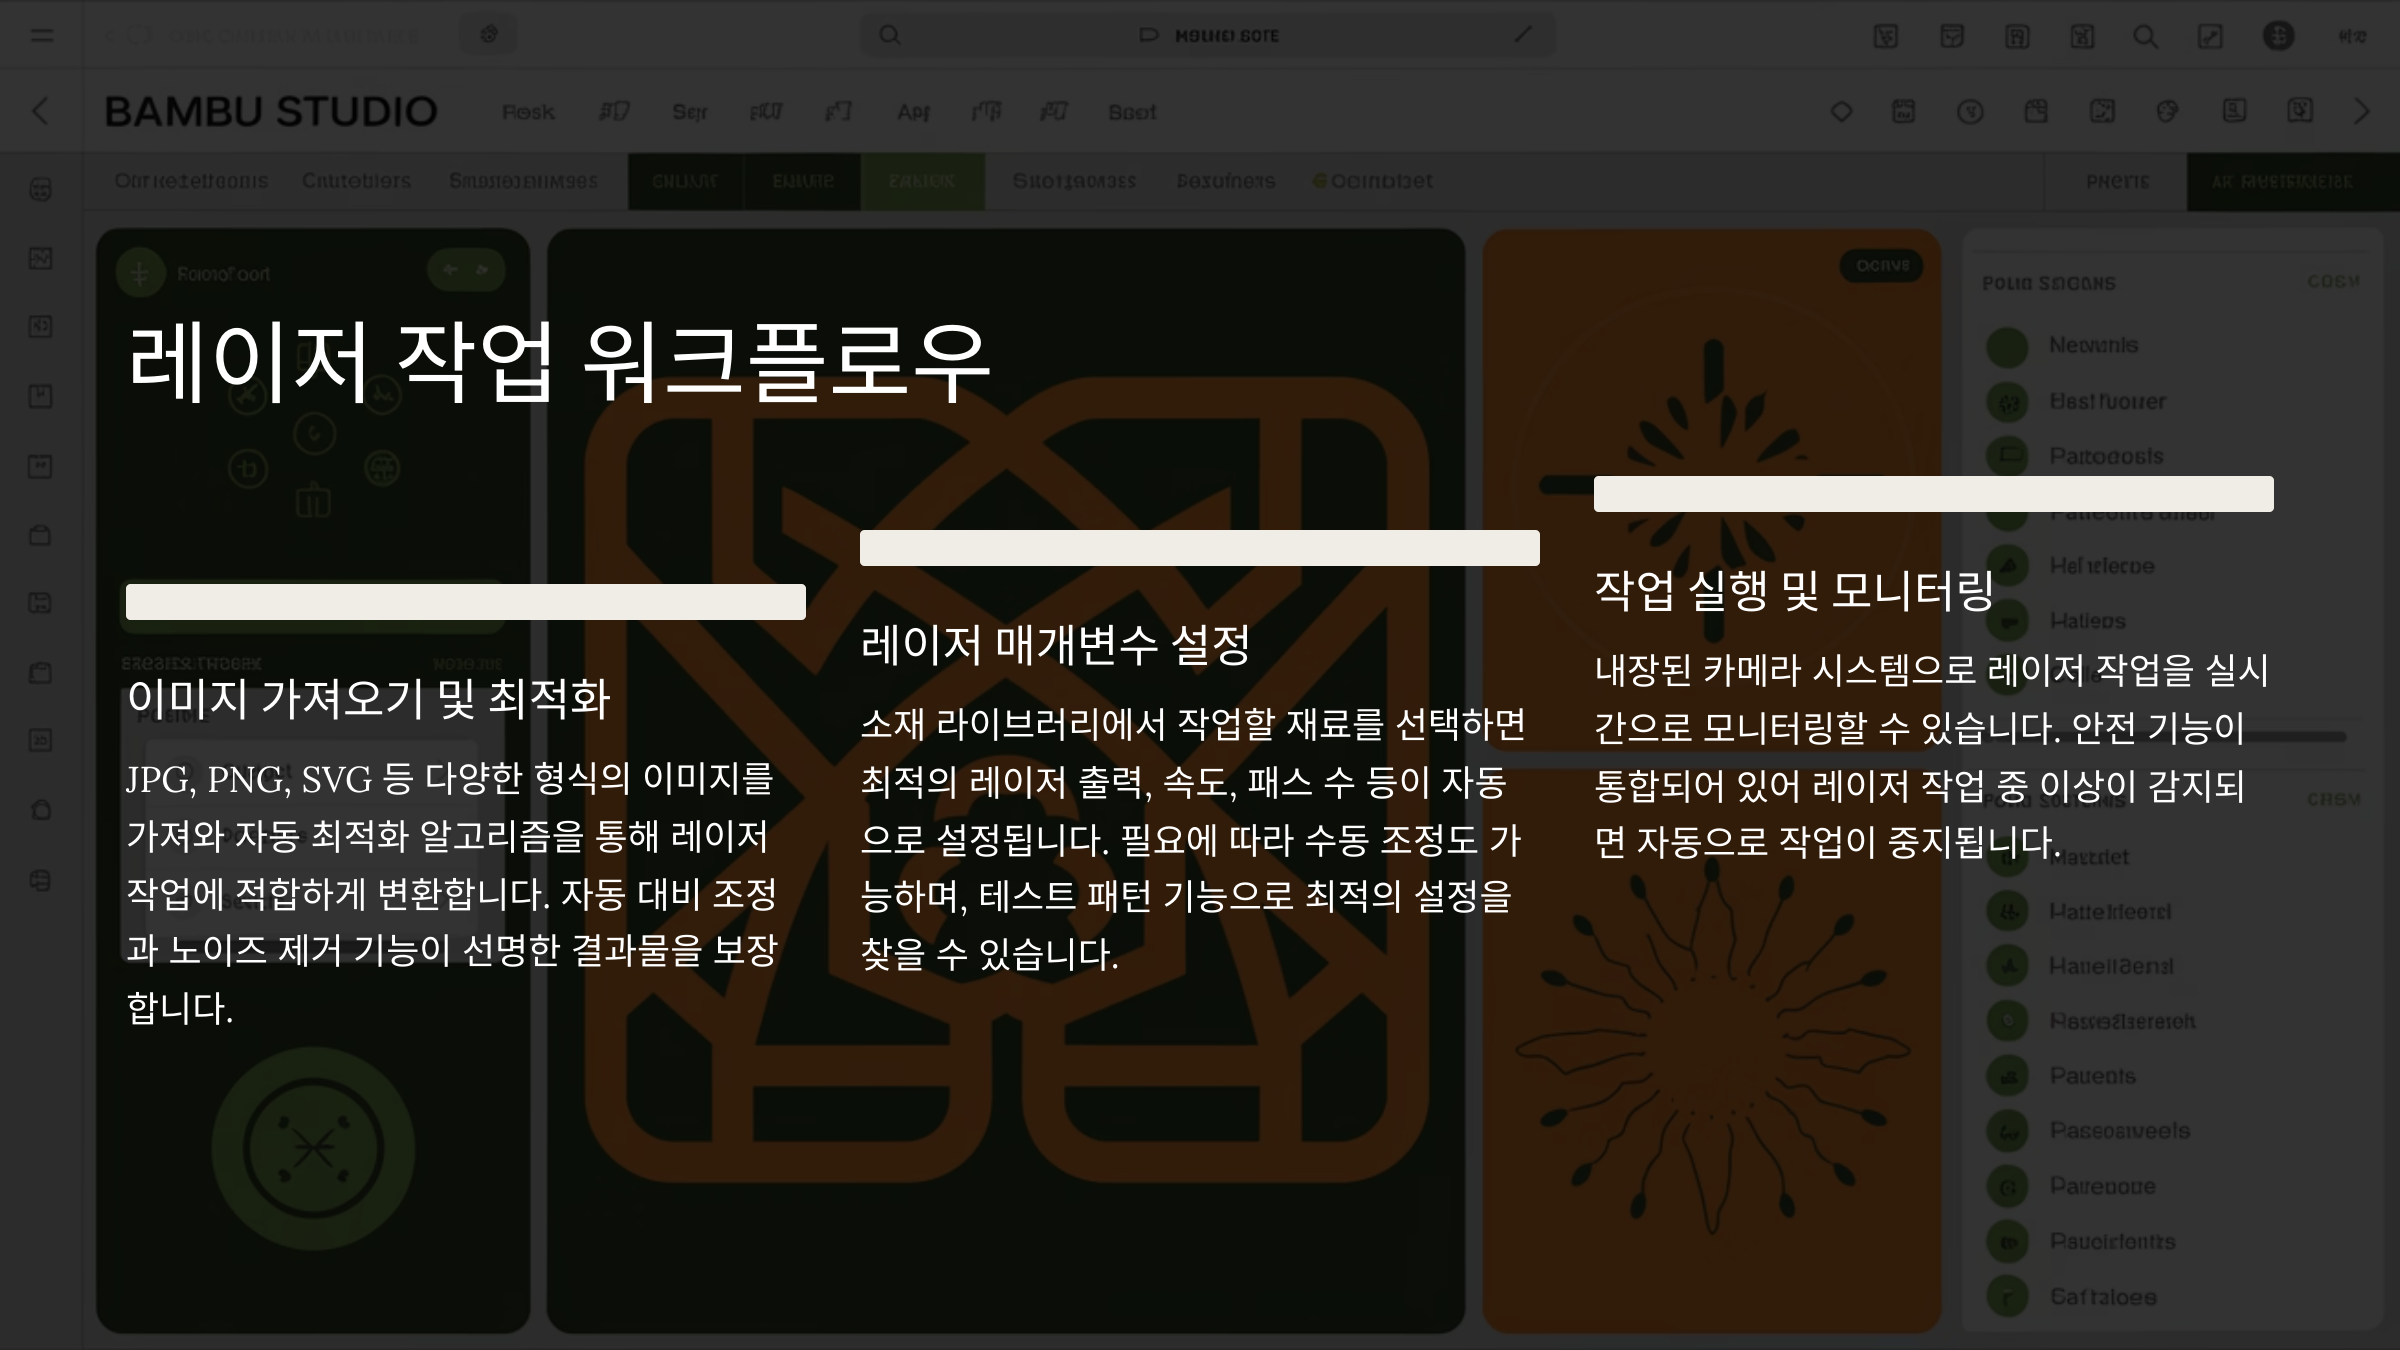Click the magnifier icon inside the top search bar
This screenshot has width=2400, height=1350.
tap(889, 36)
